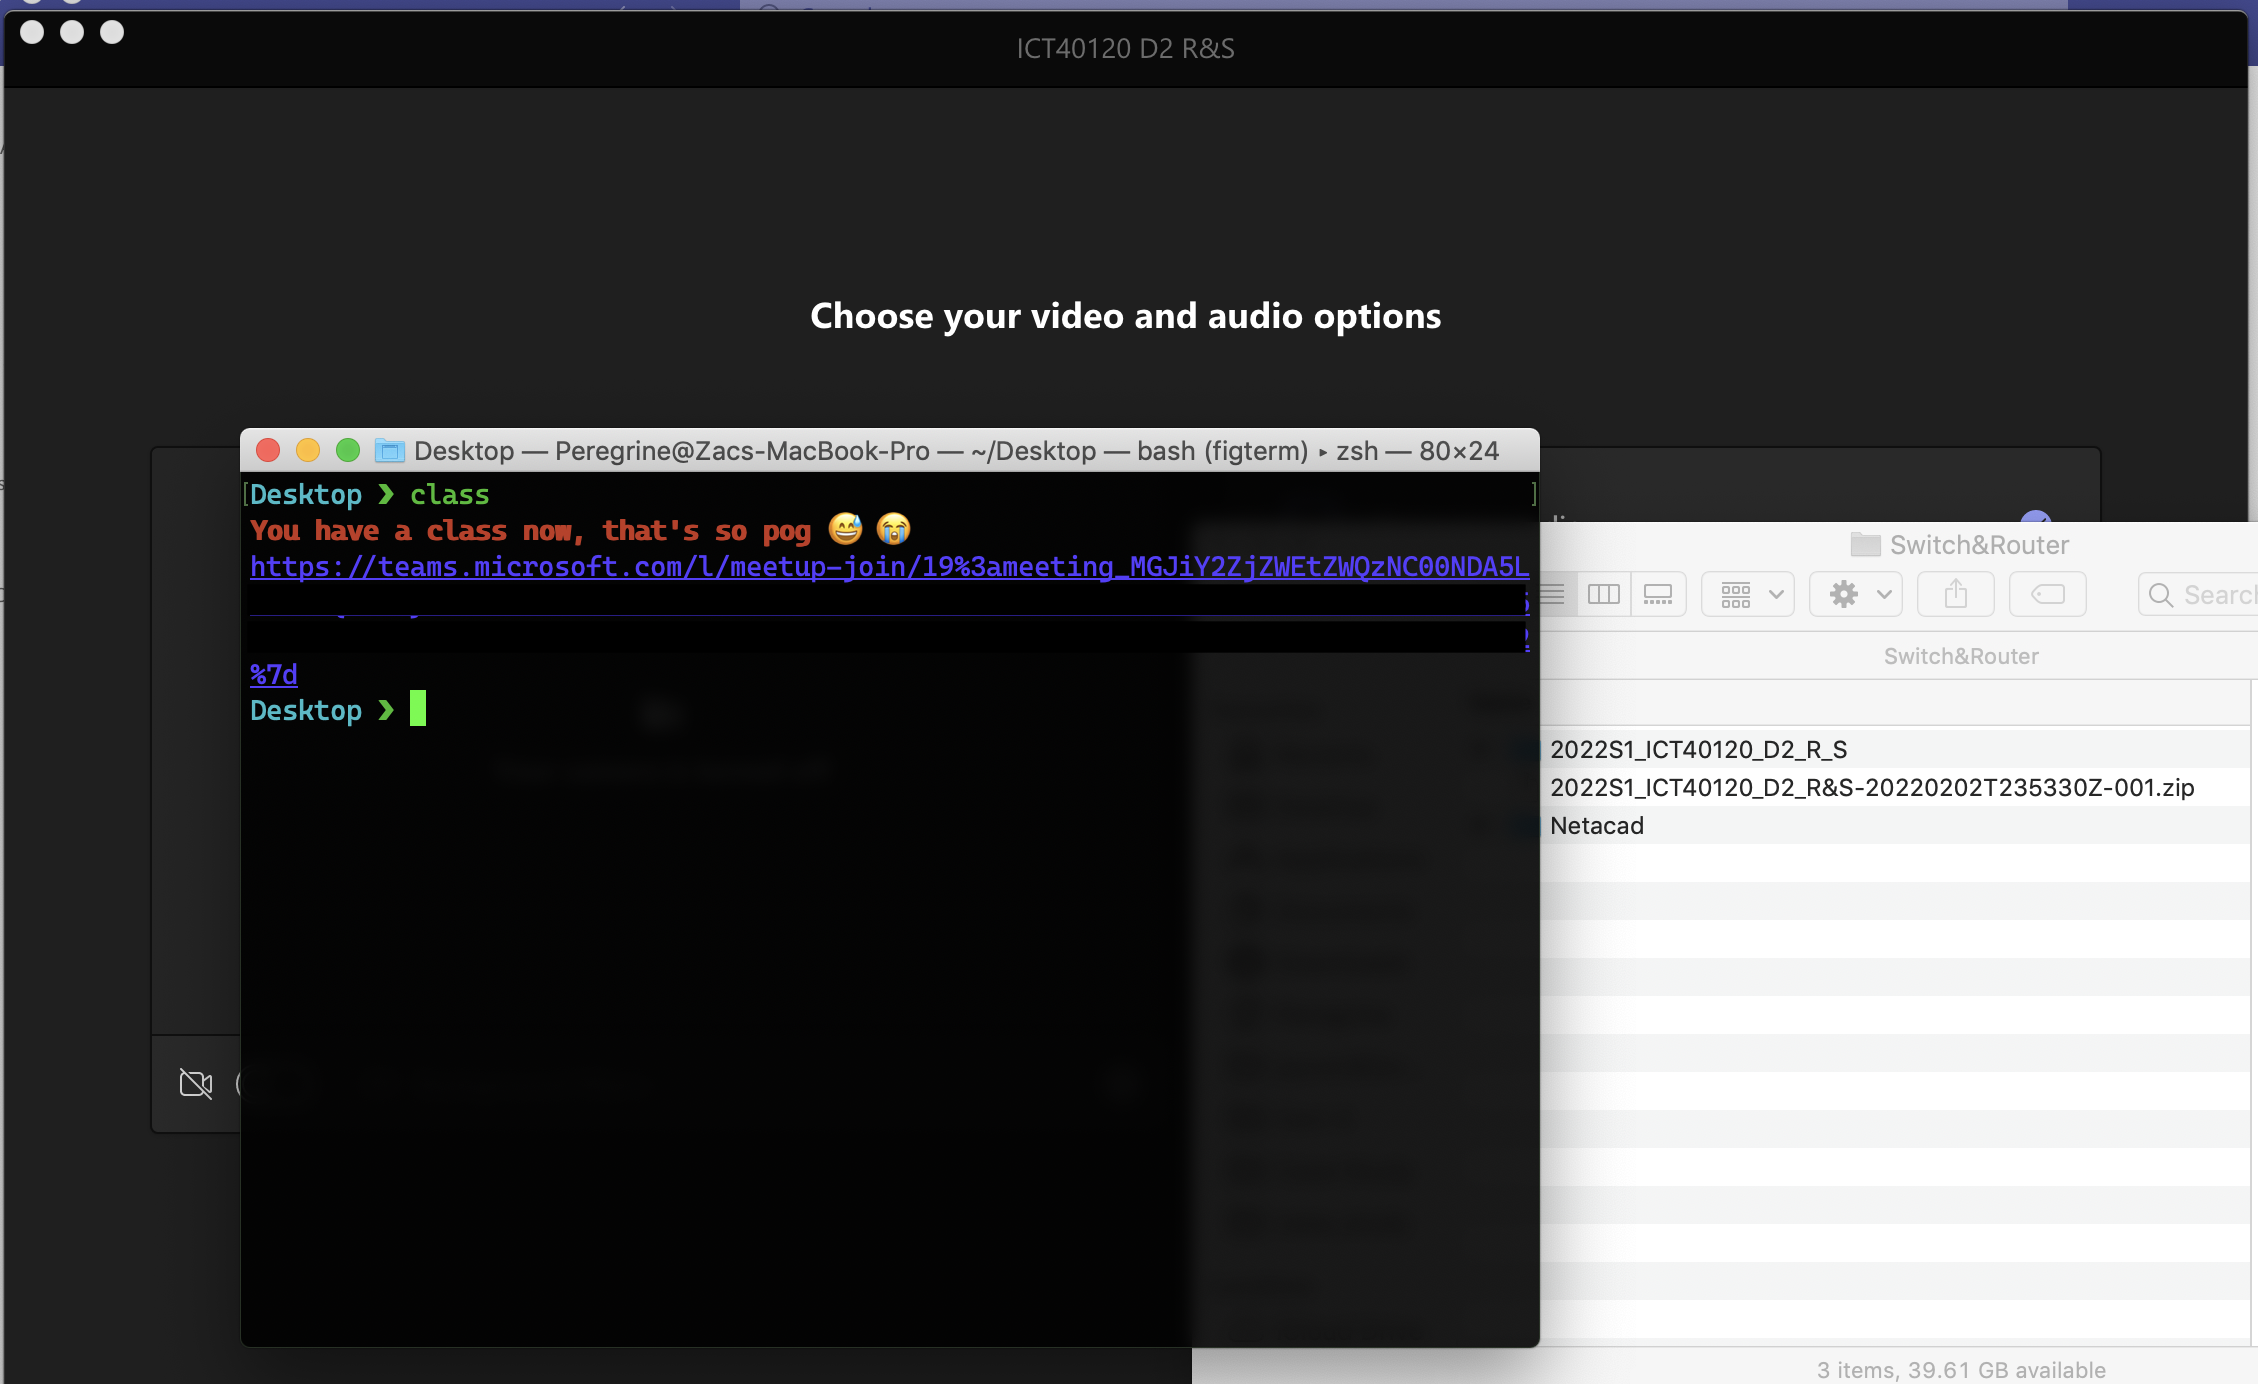2258x1384 pixels.
Task: Toggle the camera switch beside camera icon
Action: 240,1083
